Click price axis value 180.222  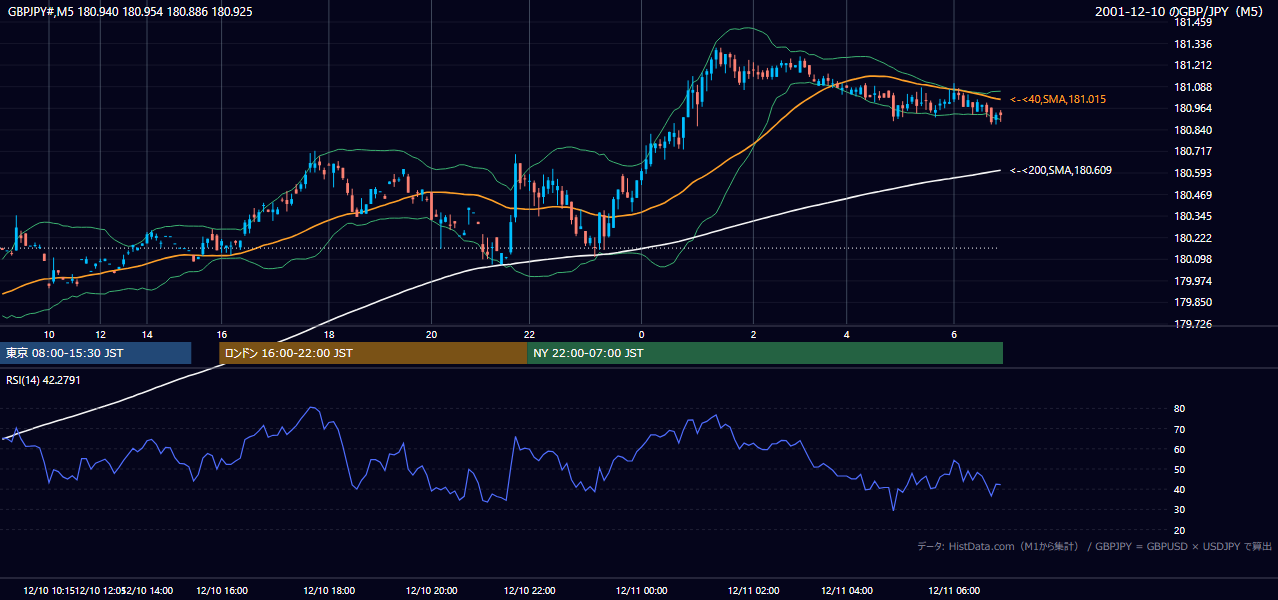[1192, 238]
